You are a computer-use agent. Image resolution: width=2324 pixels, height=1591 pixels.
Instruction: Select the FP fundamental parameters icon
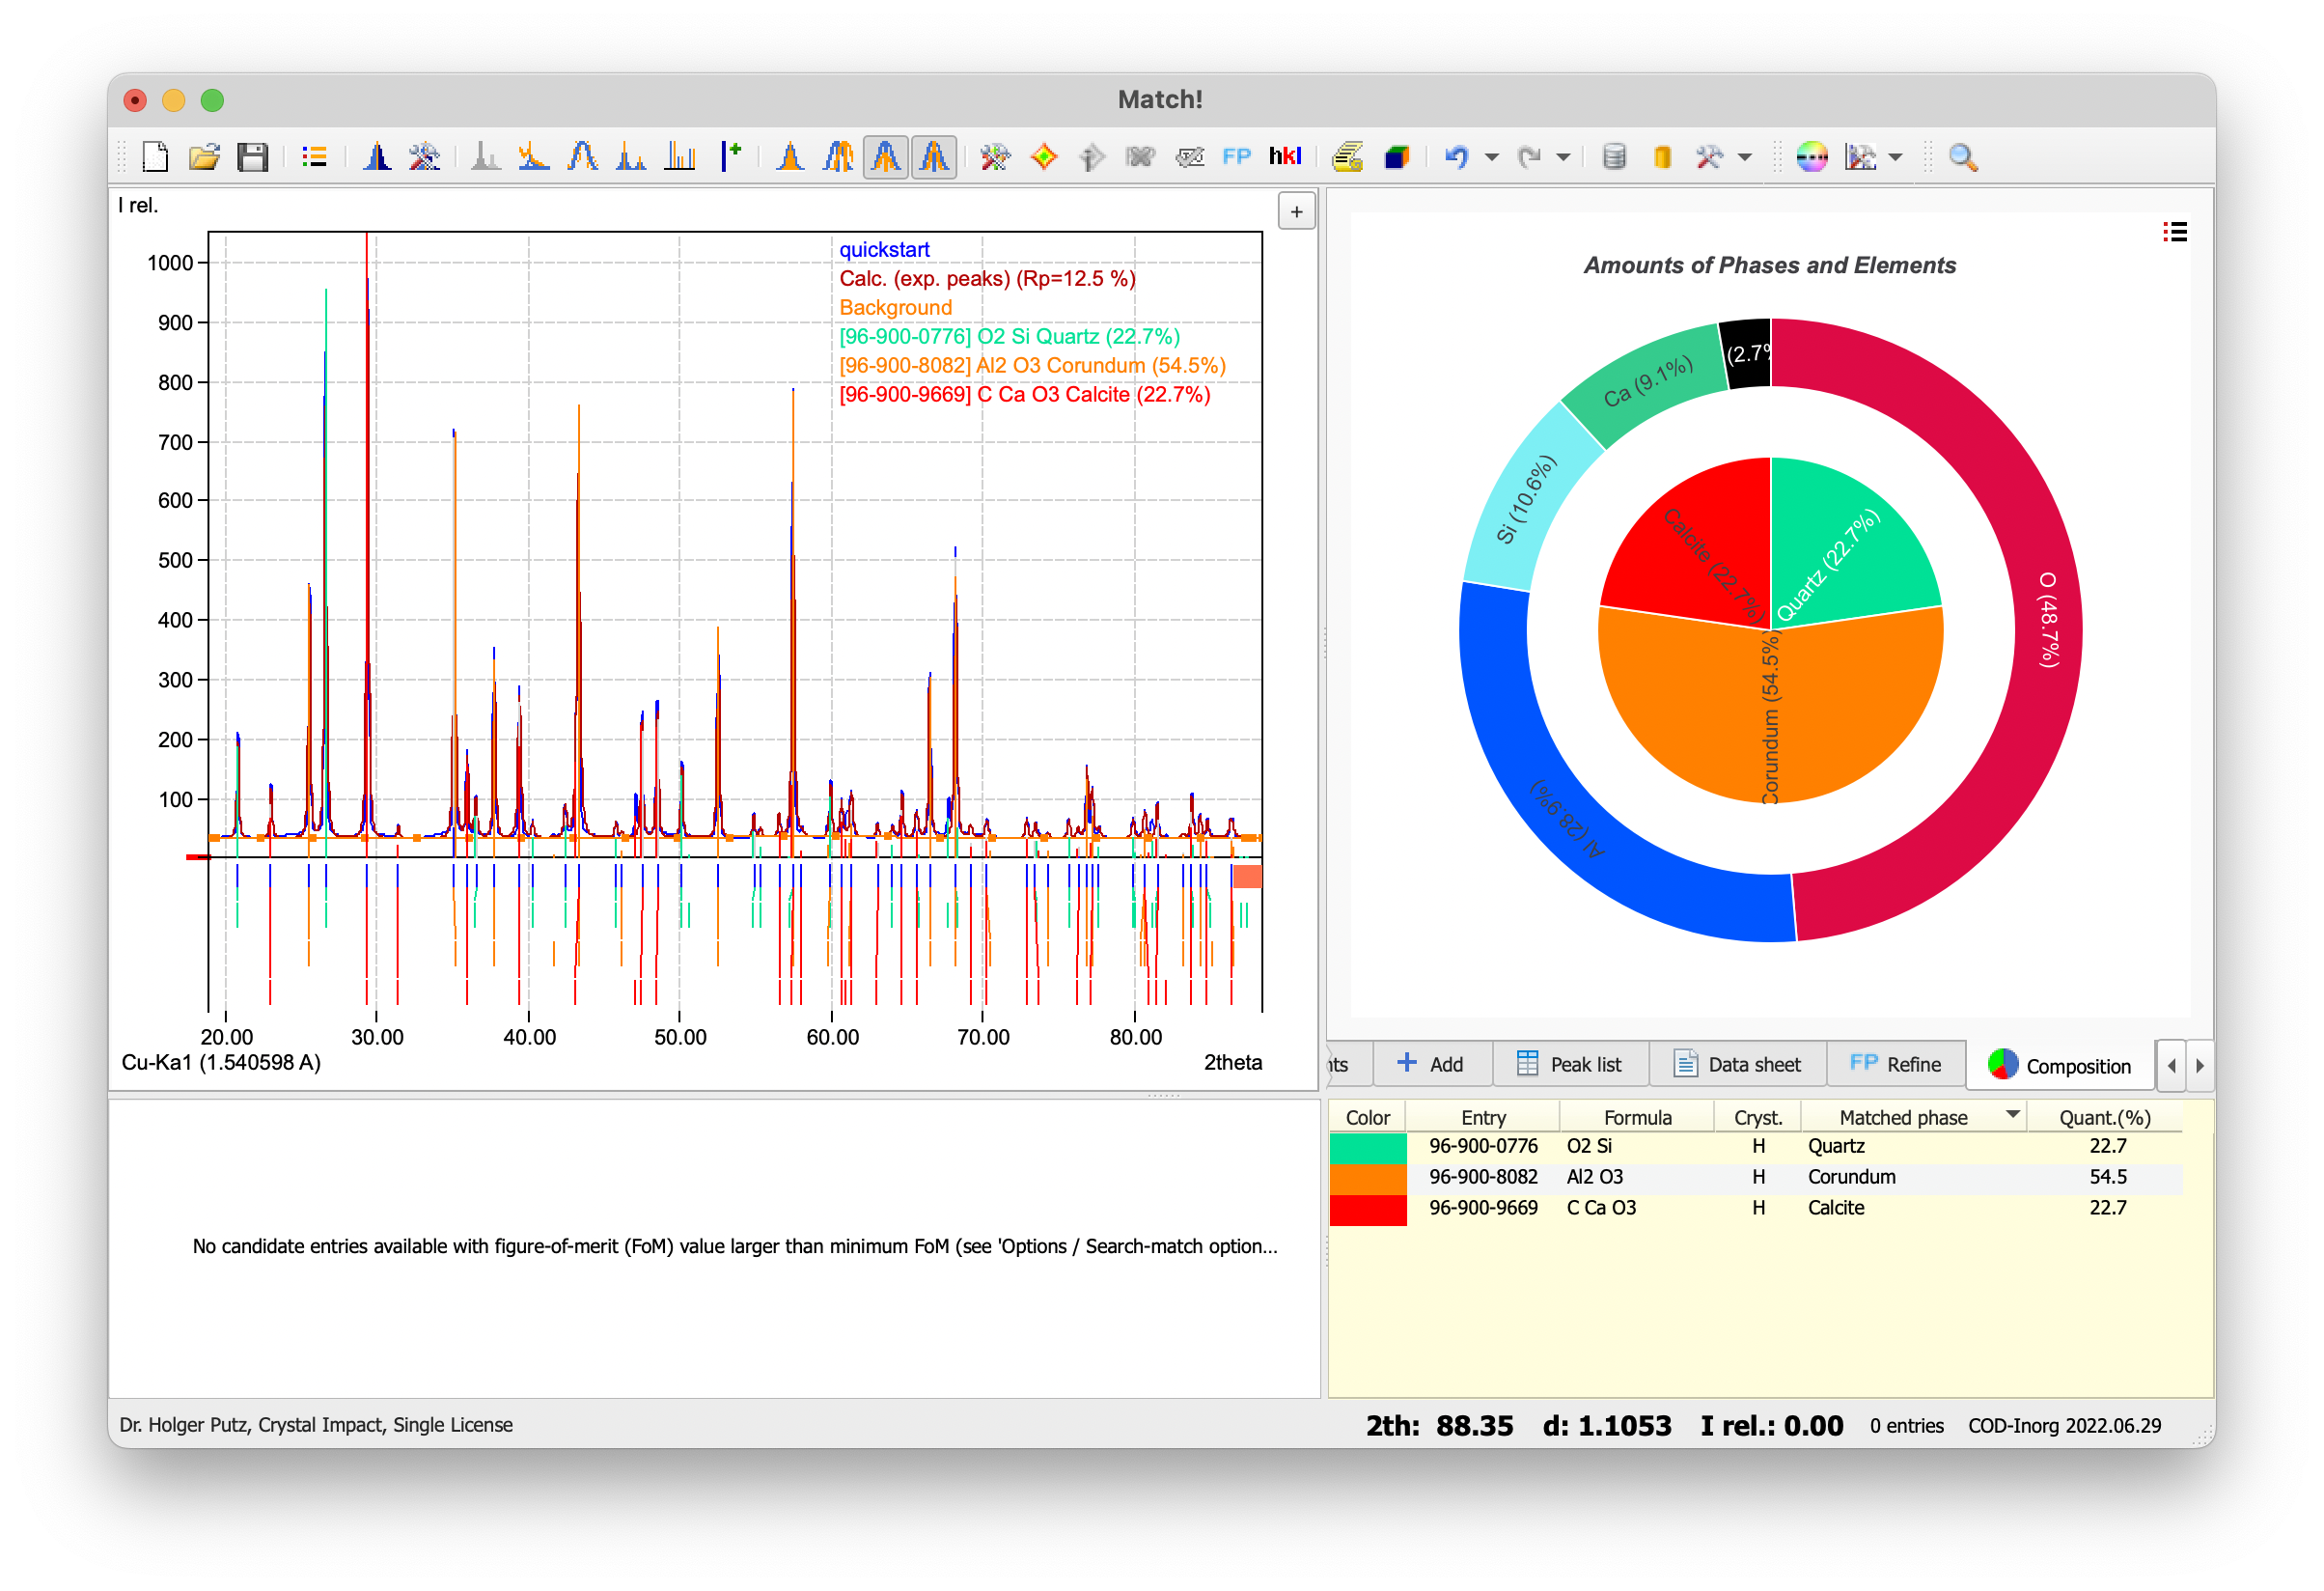(1236, 156)
